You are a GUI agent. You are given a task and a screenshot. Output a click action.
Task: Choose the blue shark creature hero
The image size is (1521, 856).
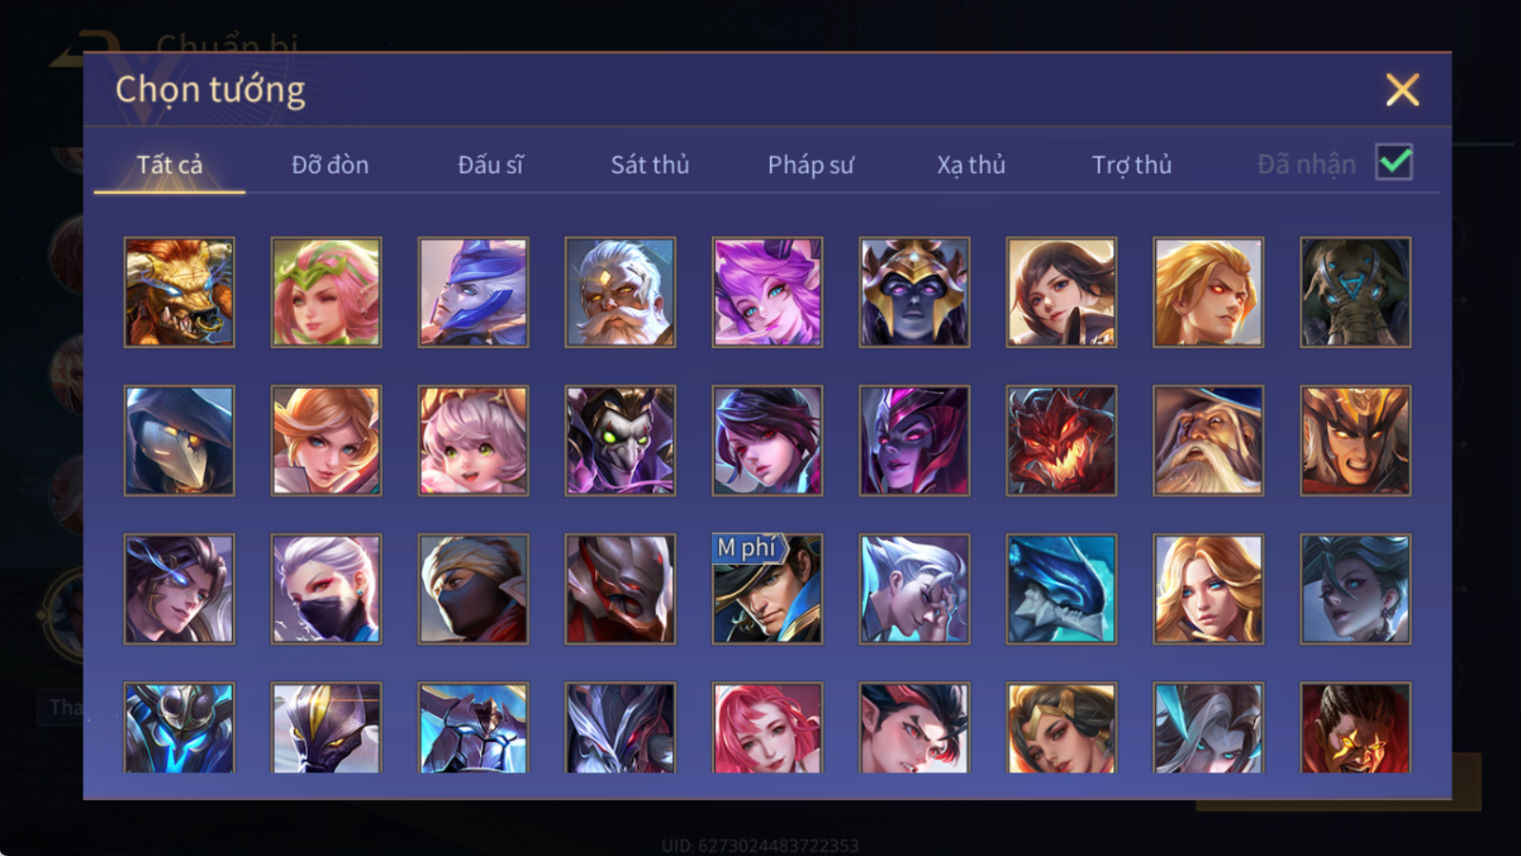coord(1061,589)
